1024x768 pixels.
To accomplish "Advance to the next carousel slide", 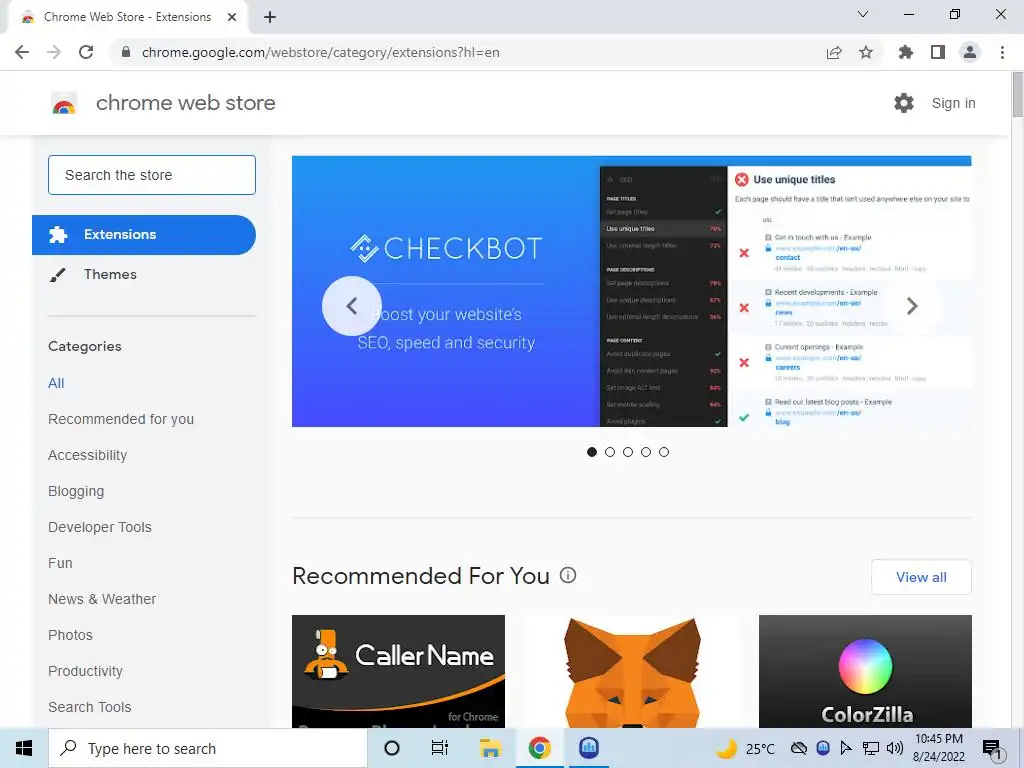I will pos(912,306).
